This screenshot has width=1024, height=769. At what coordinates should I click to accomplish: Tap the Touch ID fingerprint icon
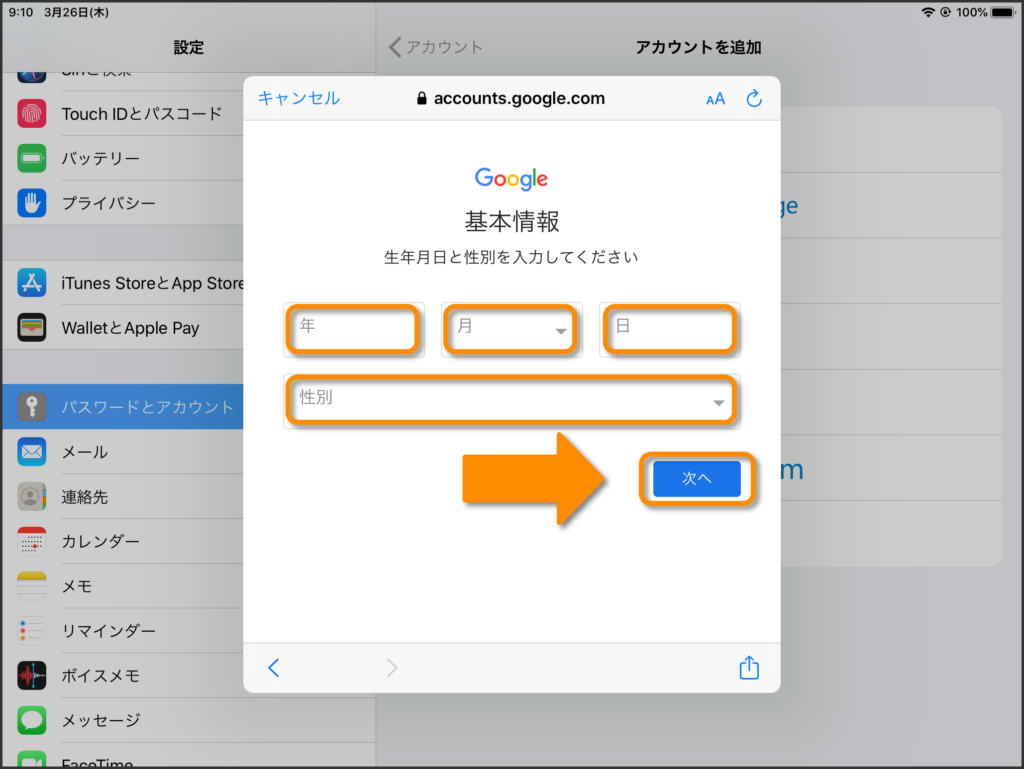[x=32, y=113]
